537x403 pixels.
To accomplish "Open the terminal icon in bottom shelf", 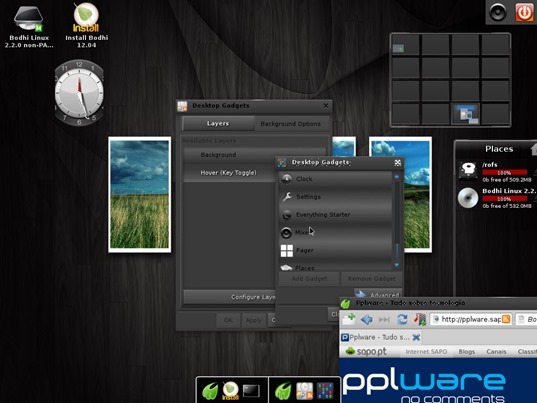I will (251, 391).
